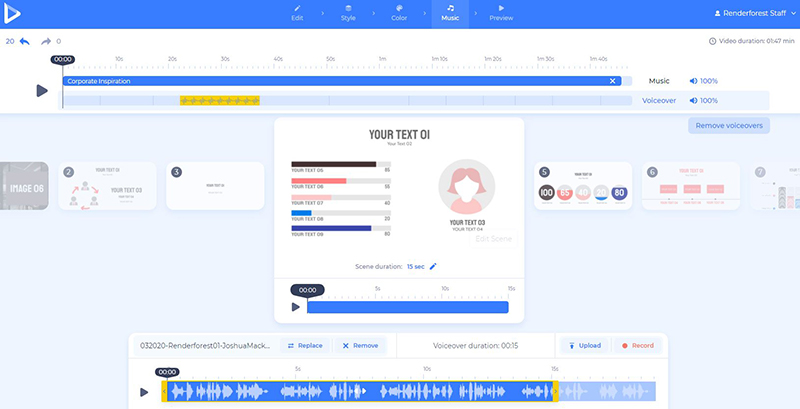Click the redo arrow icon

tap(46, 41)
